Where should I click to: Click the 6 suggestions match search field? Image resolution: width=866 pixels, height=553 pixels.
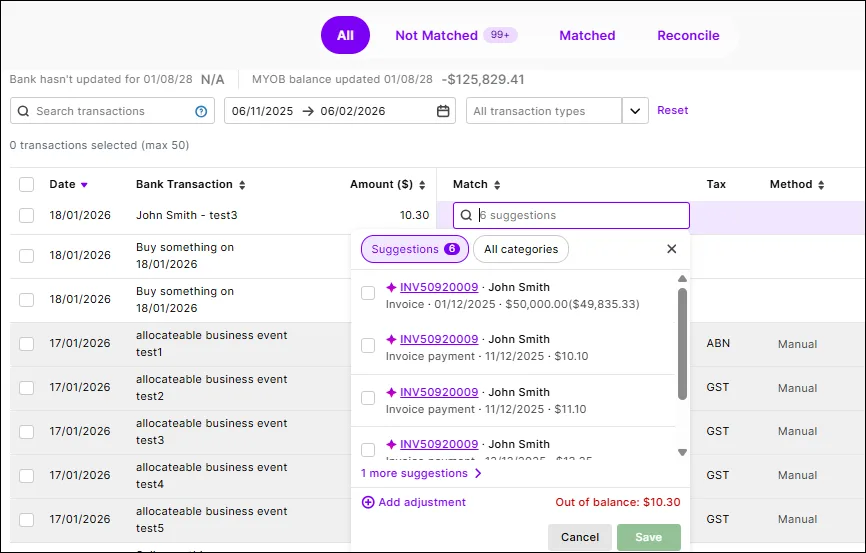(571, 215)
